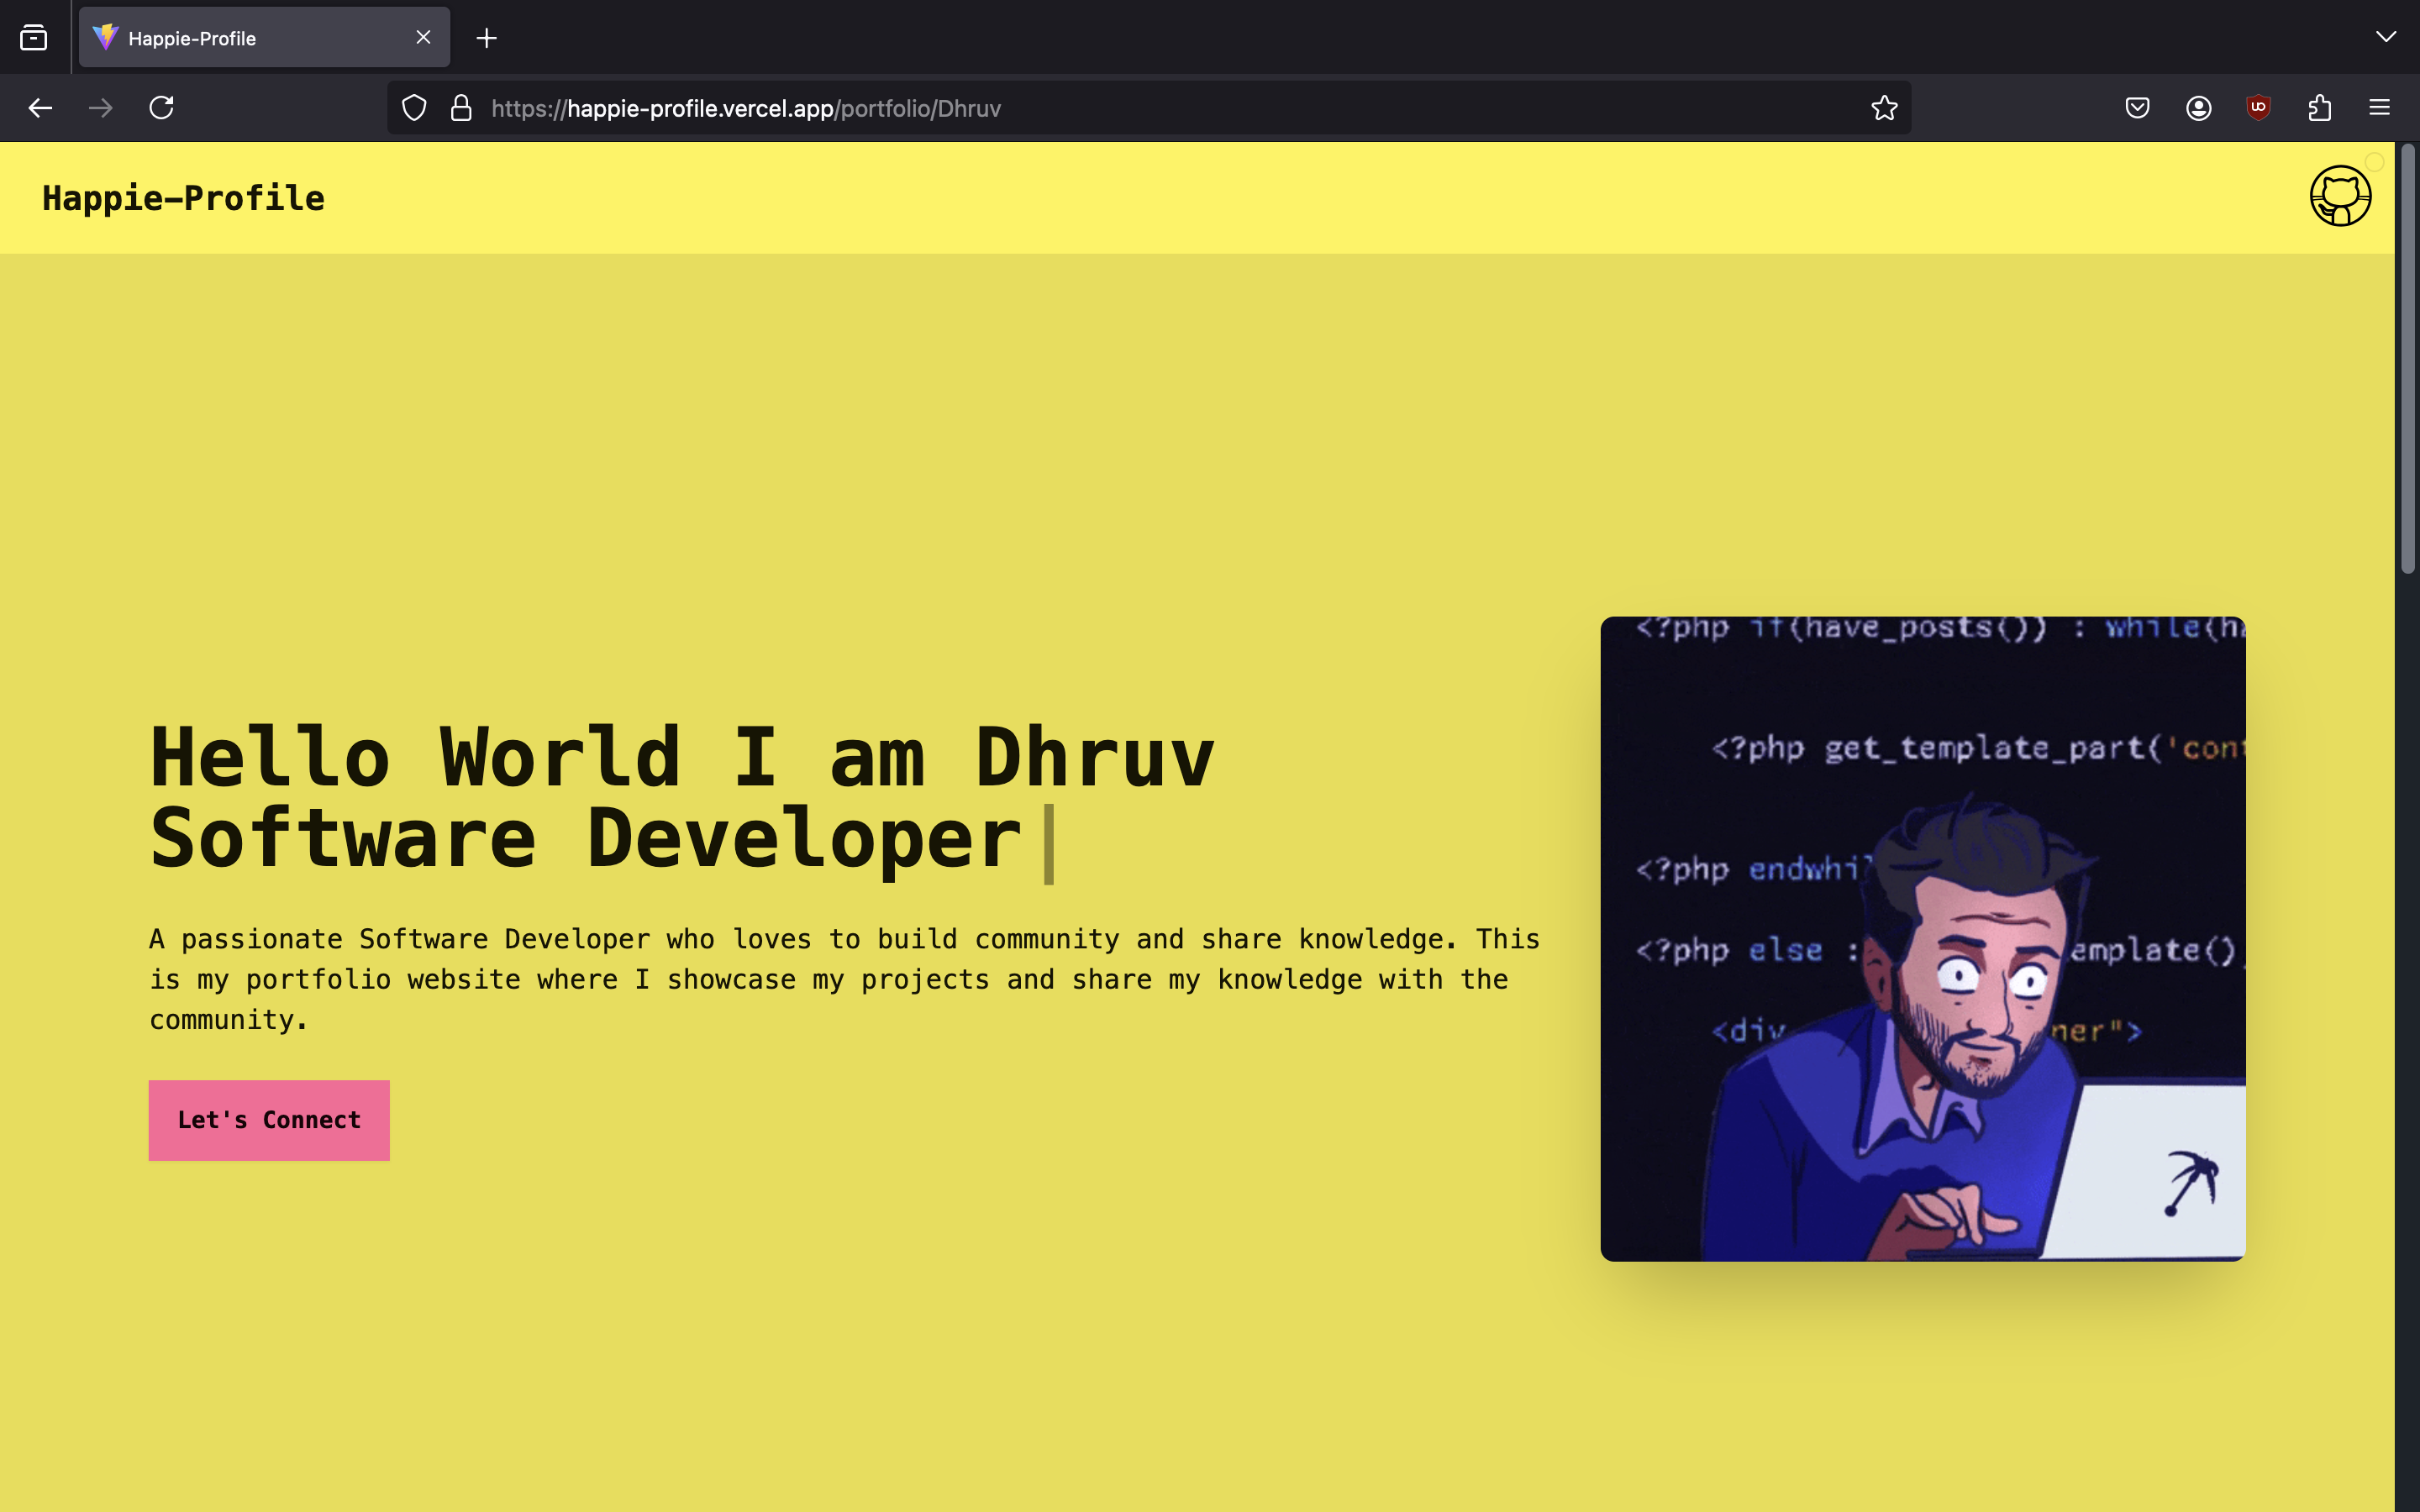Image resolution: width=2420 pixels, height=1512 pixels.
Task: Open the Firefox account icon
Action: [x=2198, y=108]
